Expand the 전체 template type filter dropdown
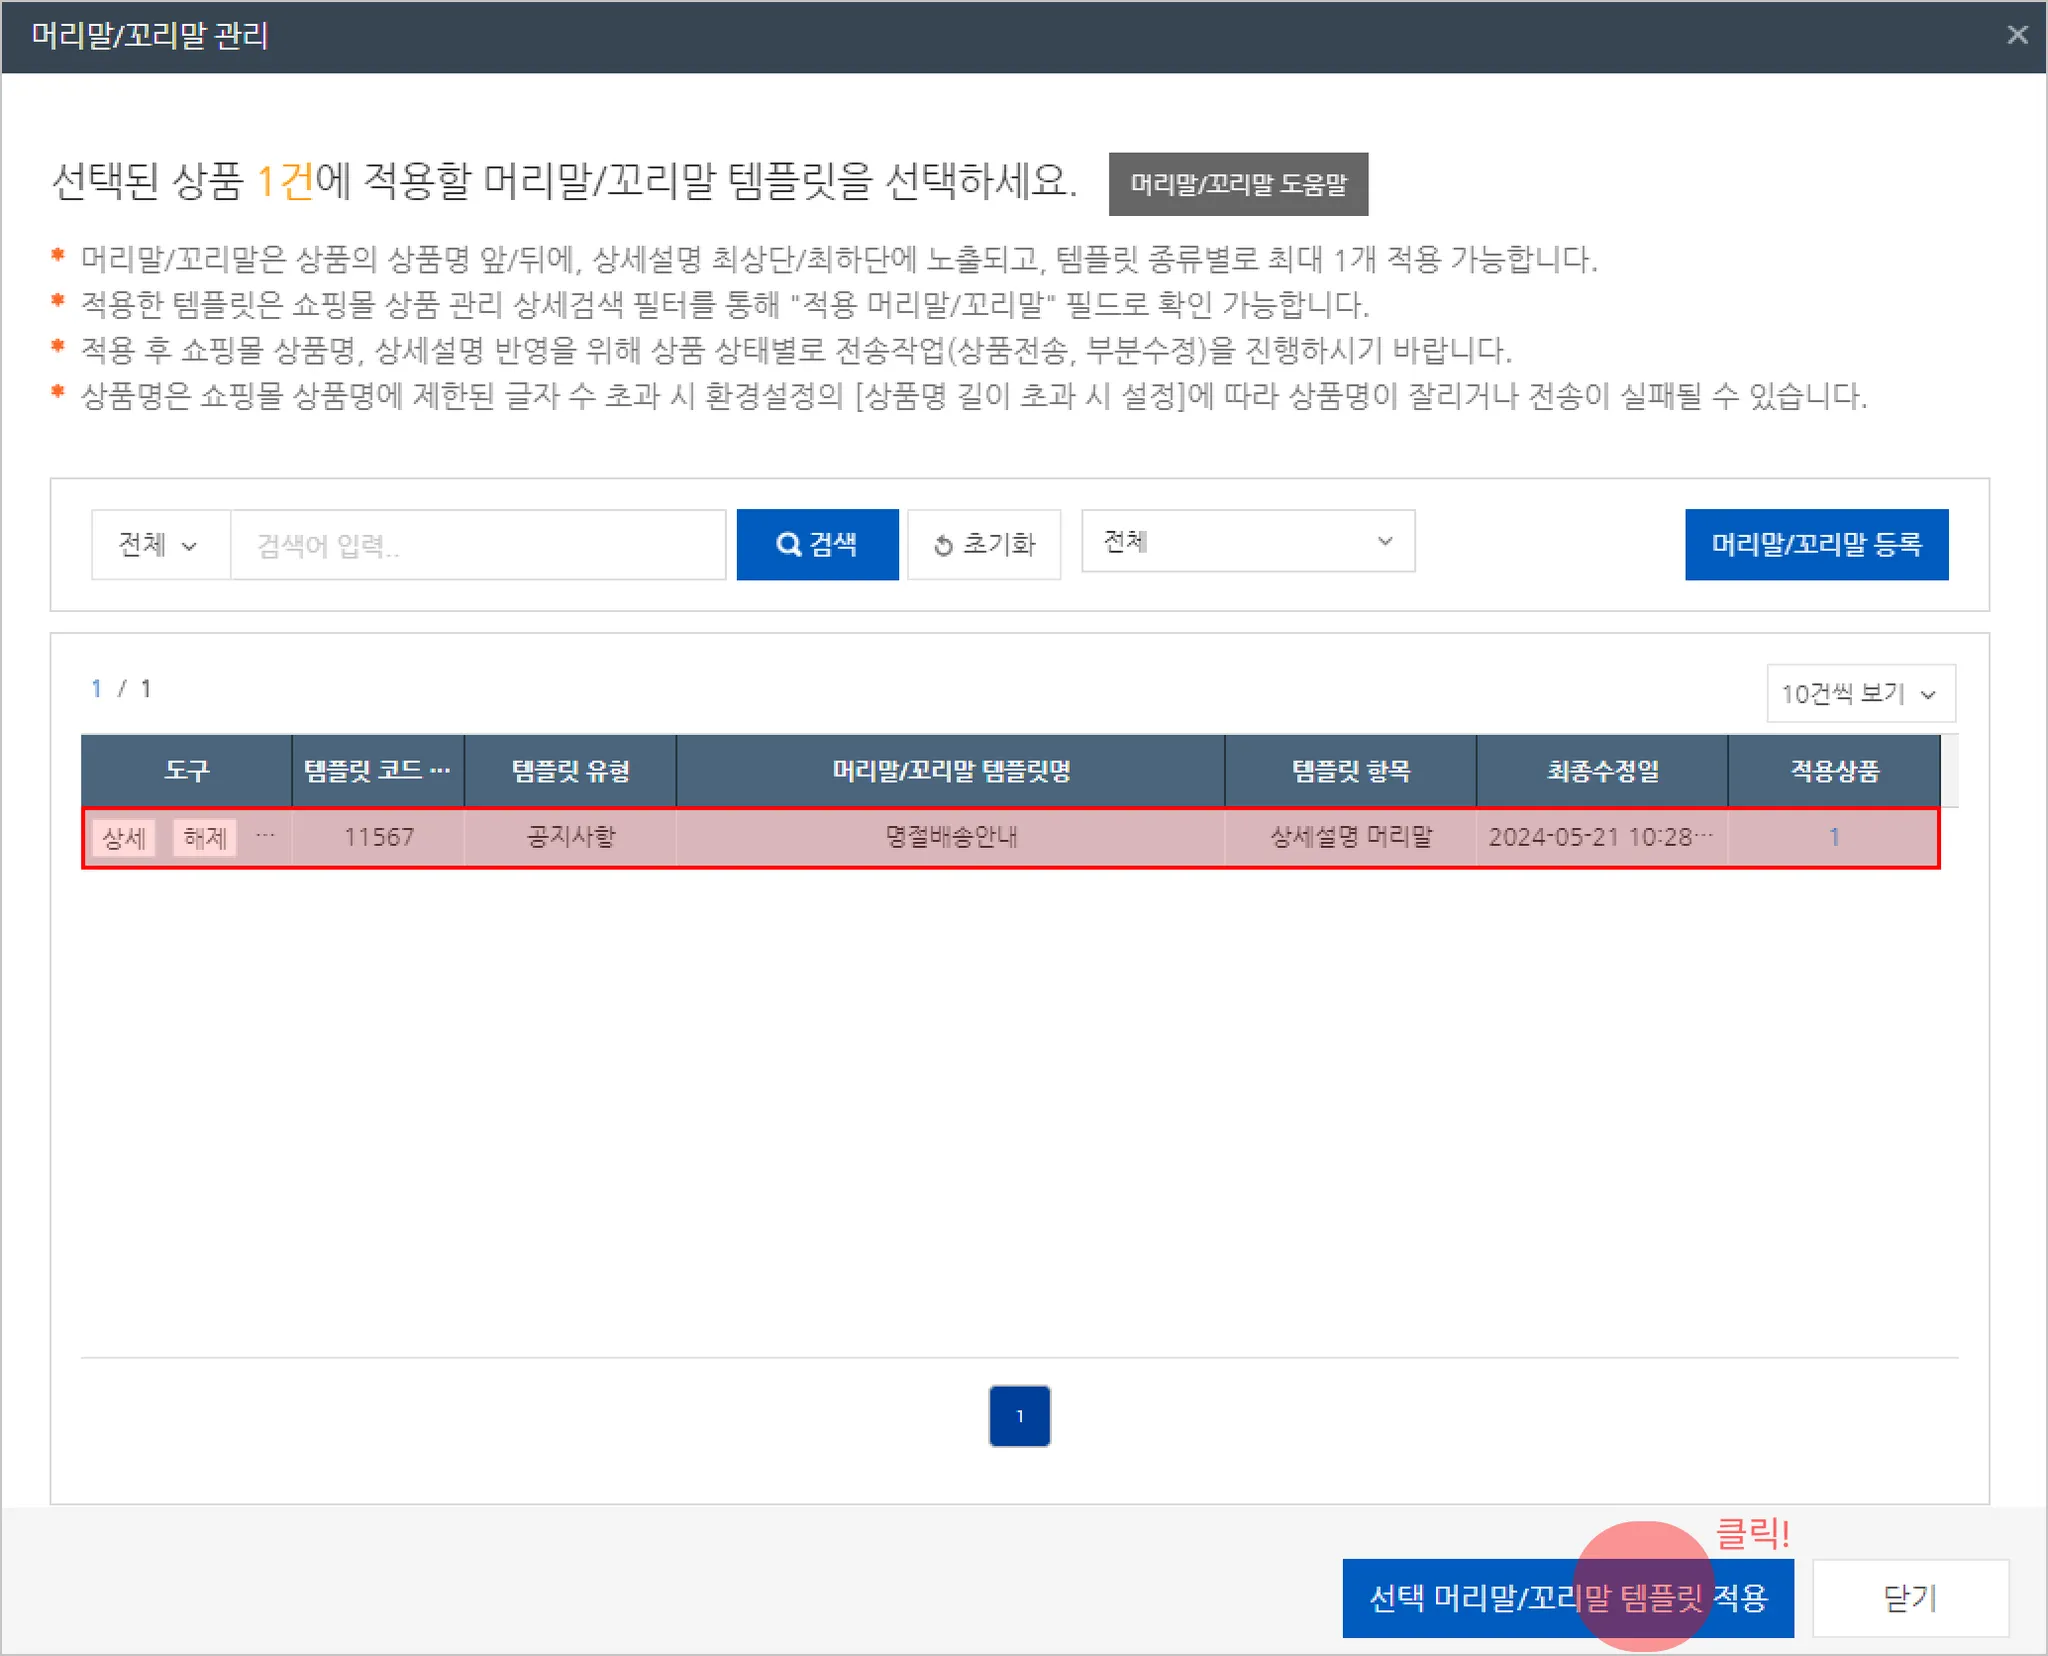 [1247, 541]
